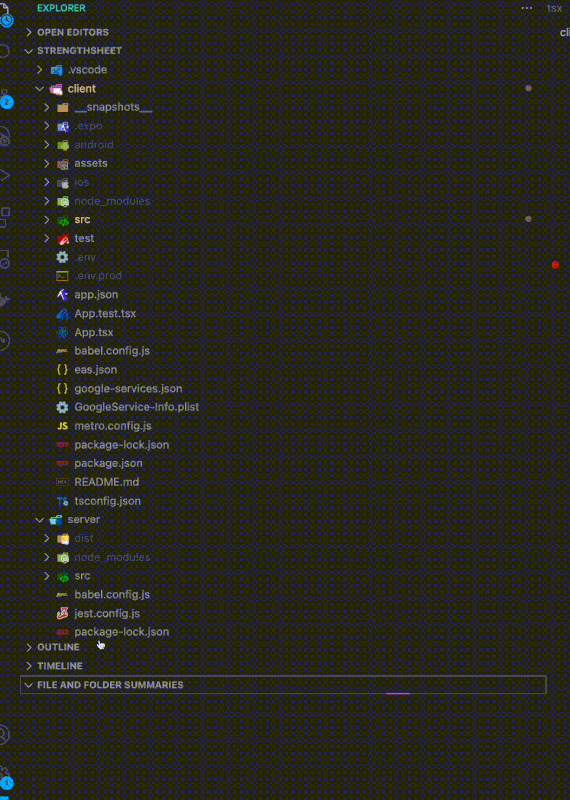
Task: Click the App.tsx React file icon
Action: 62,333
